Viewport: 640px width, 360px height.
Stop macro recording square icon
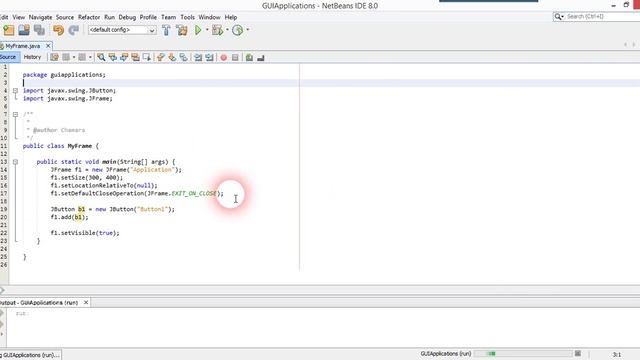click(235, 58)
